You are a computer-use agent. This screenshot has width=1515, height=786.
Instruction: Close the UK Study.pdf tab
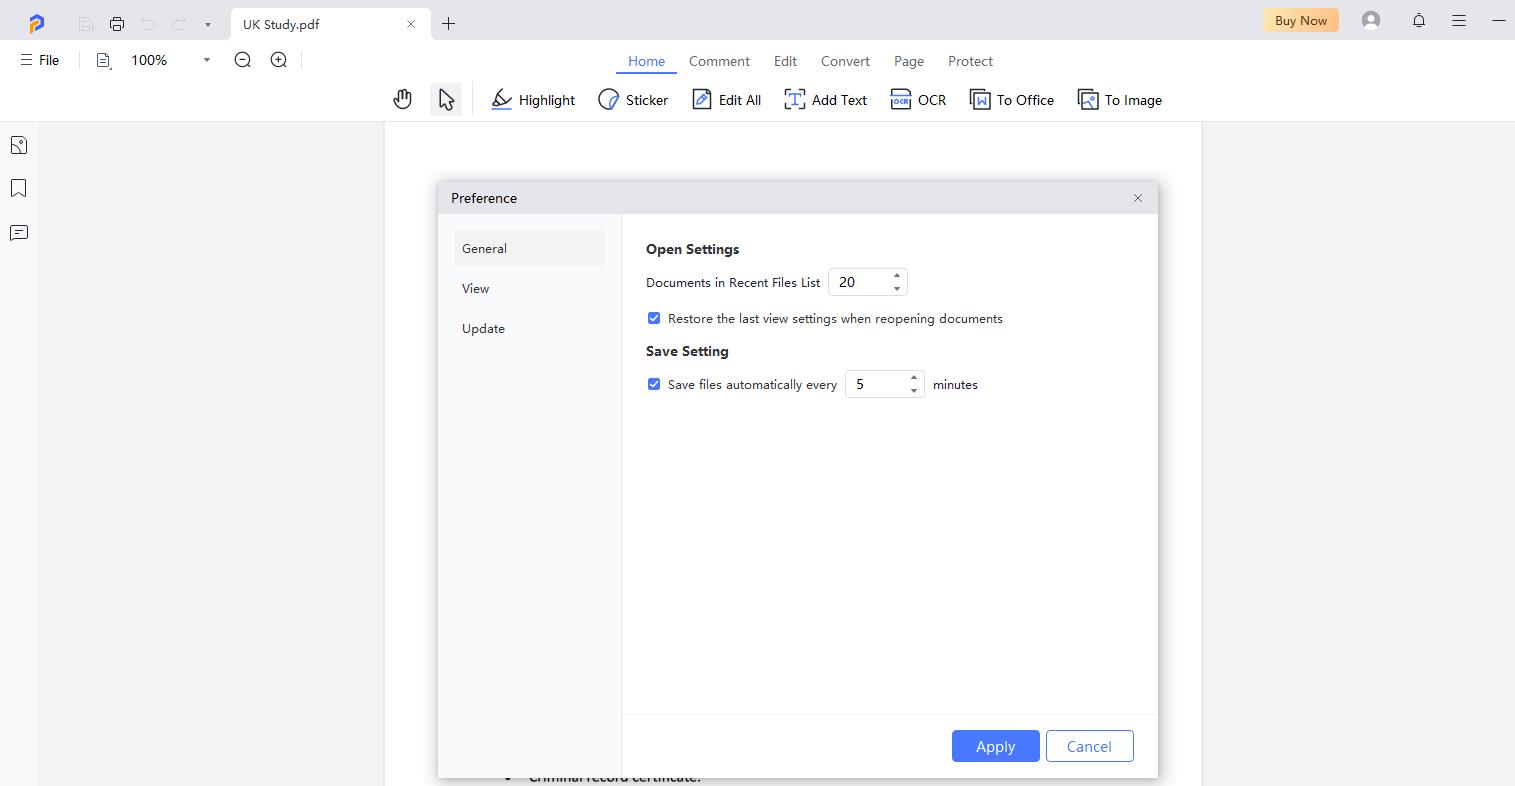411,24
